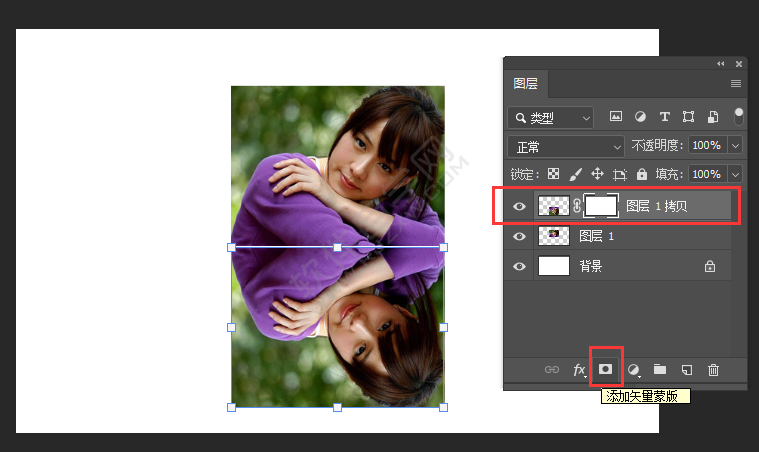
Task: Lock image pixels brush icon
Action: pyautogui.click(x=575, y=174)
